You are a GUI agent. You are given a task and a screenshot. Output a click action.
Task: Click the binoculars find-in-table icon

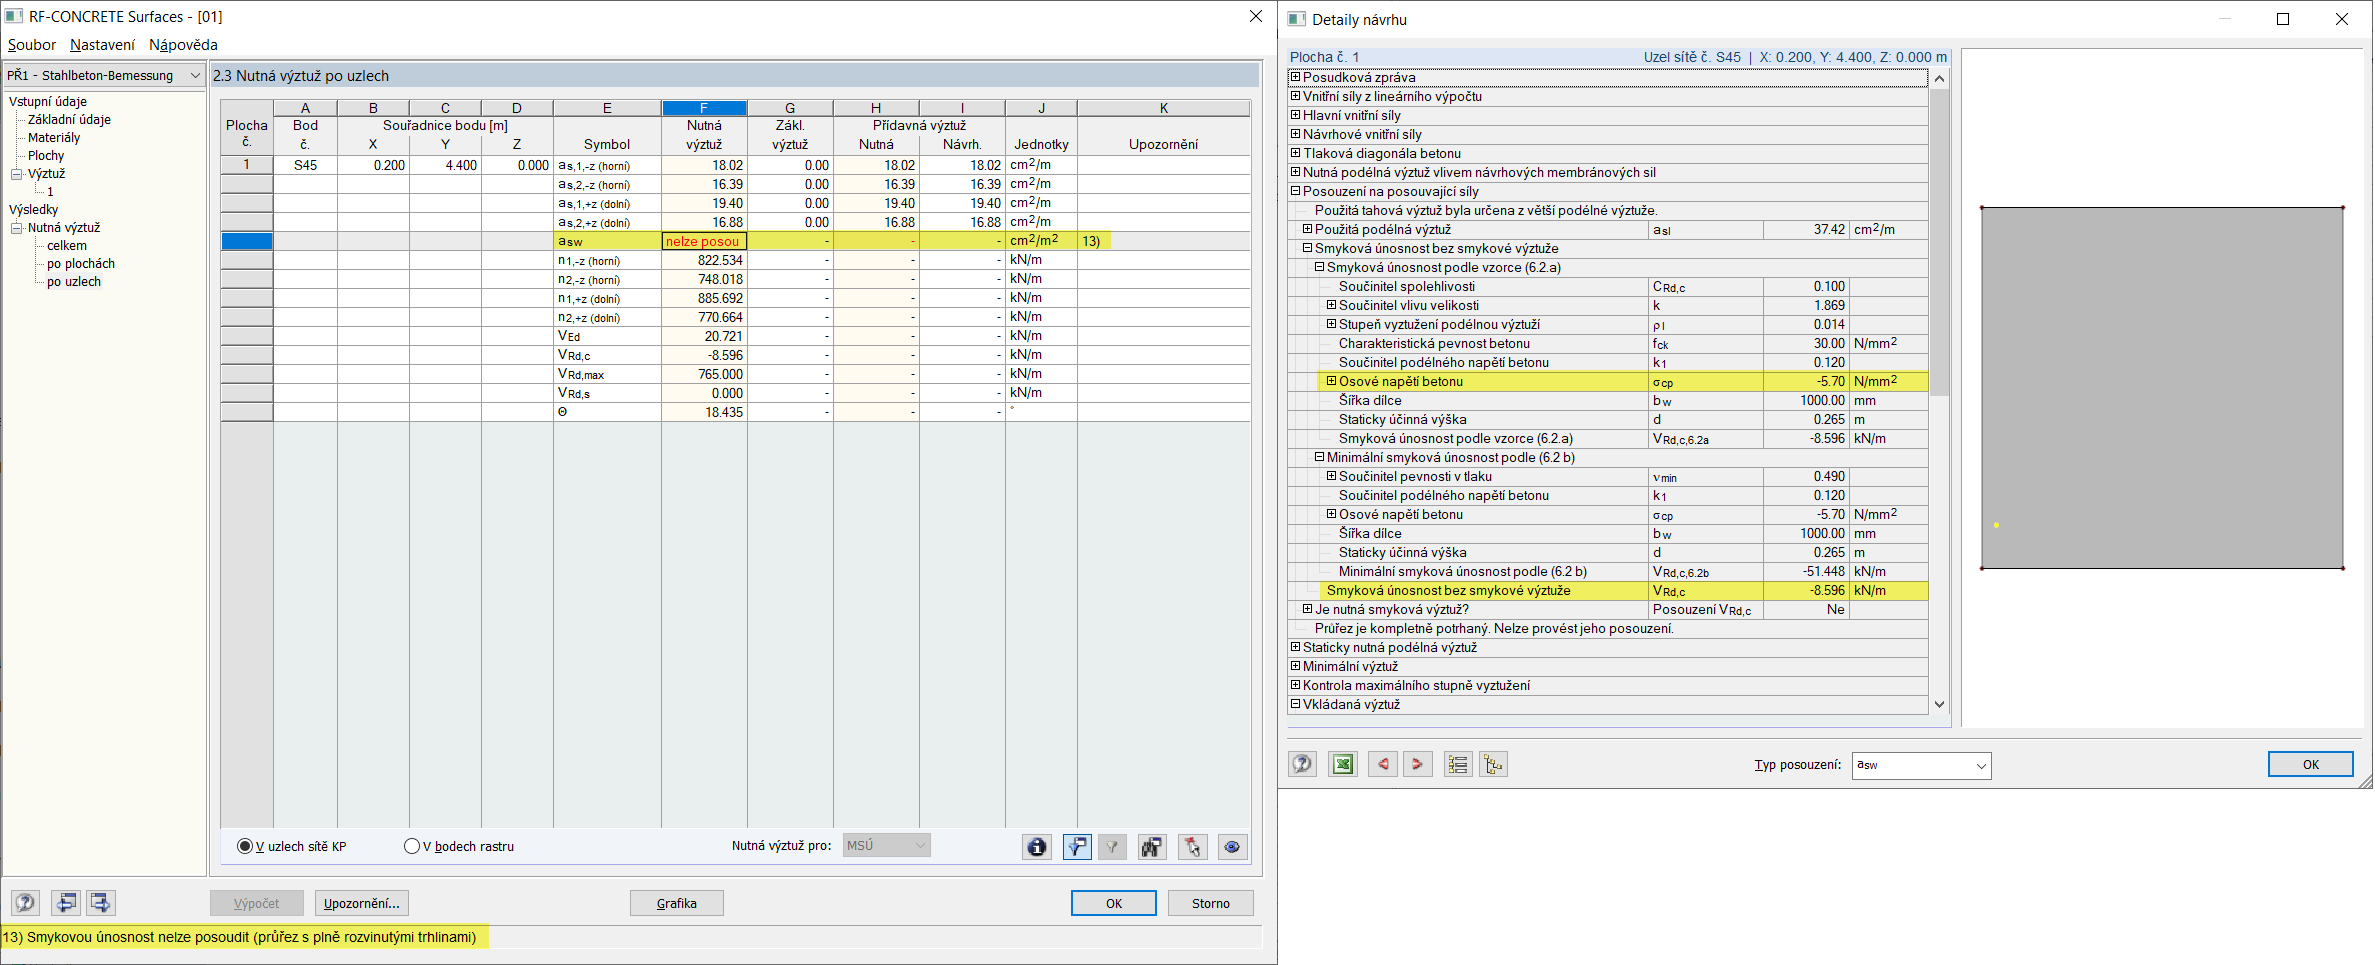click(x=1152, y=847)
